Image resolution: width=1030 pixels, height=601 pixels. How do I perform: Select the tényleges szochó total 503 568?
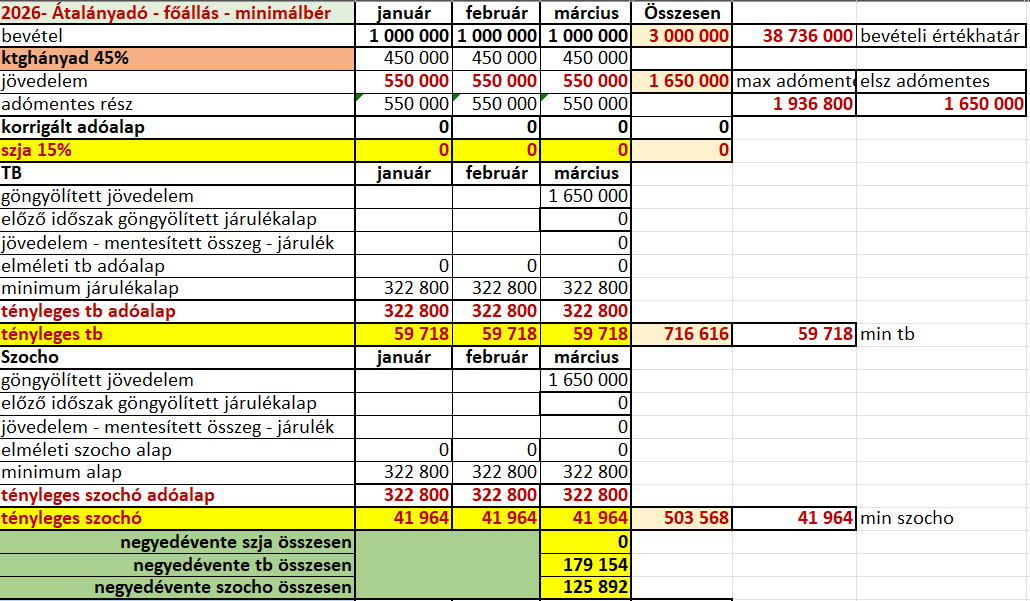click(x=685, y=518)
